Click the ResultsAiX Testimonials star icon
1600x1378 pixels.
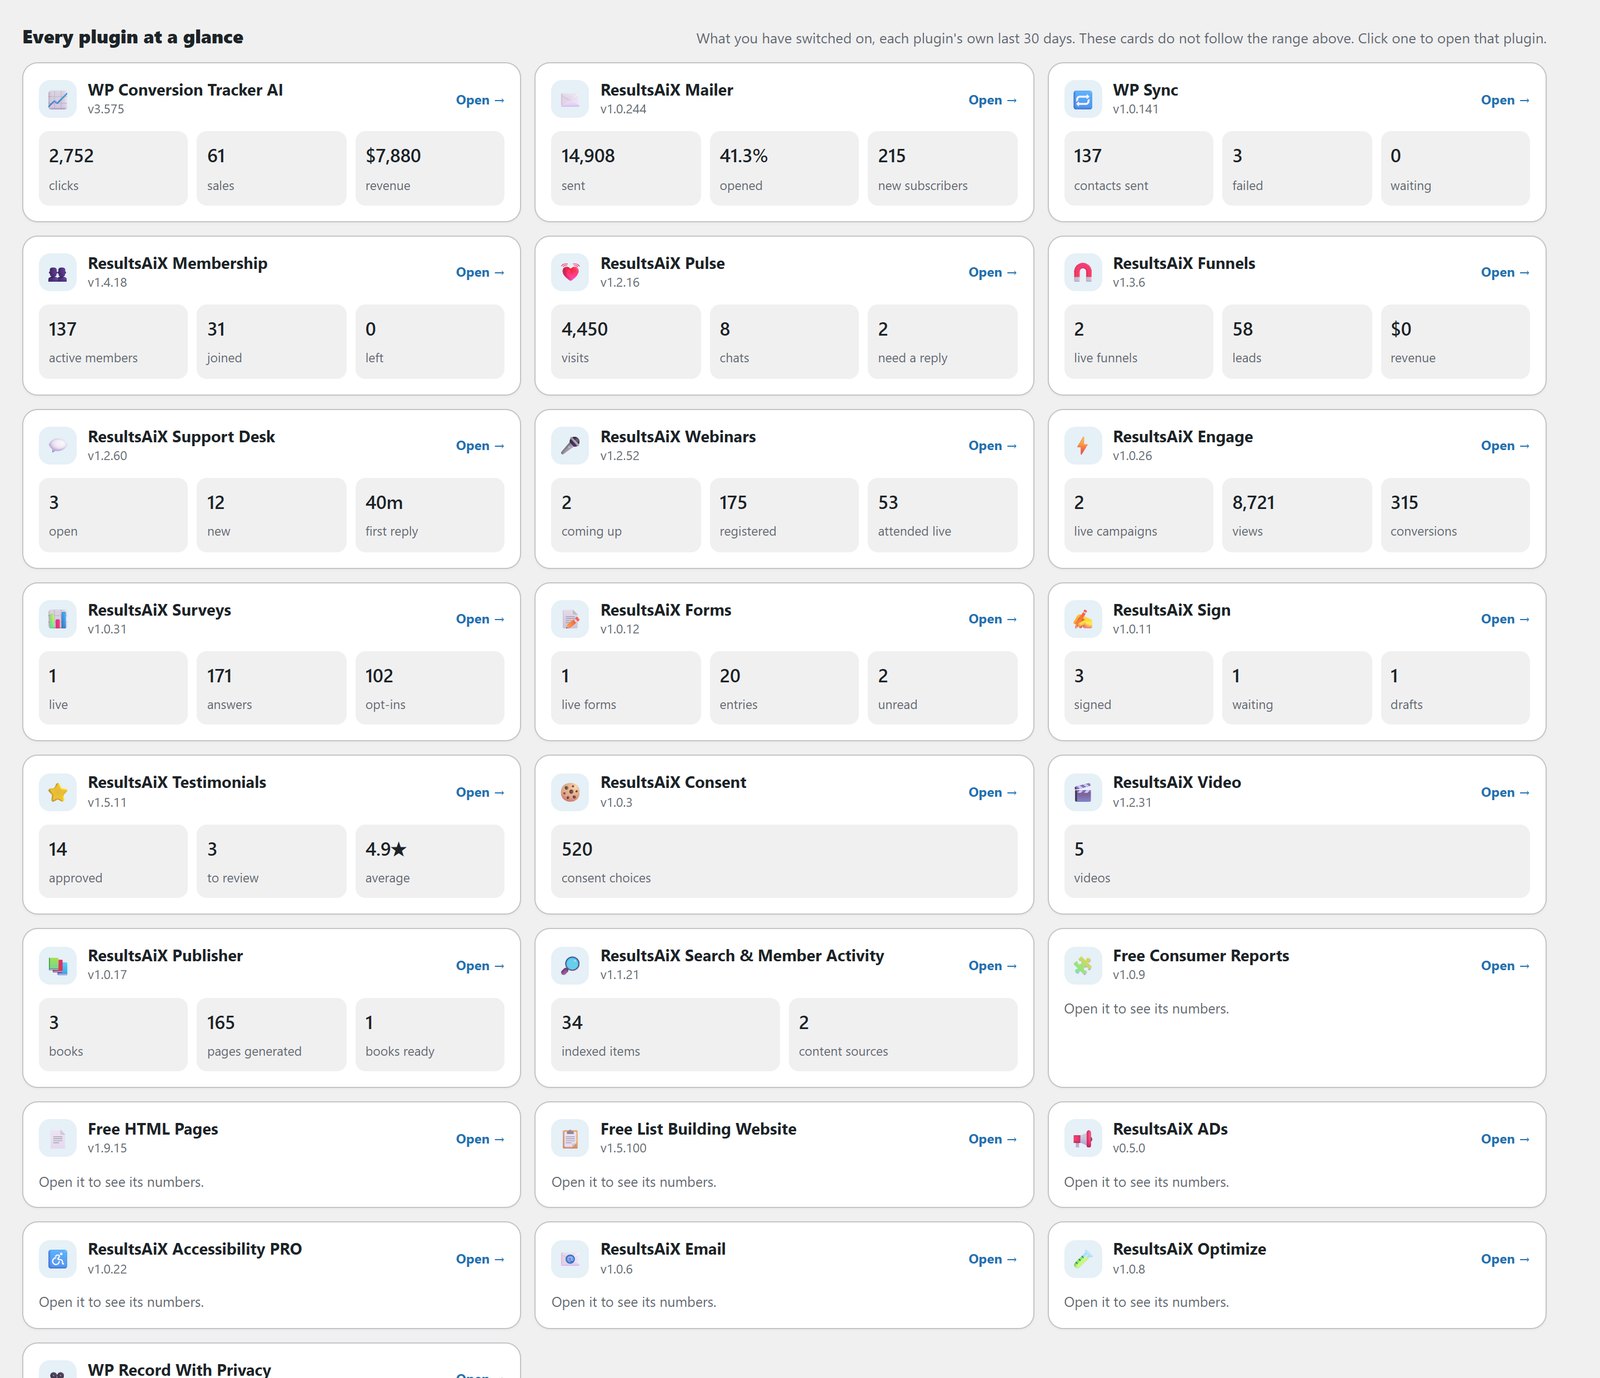click(x=58, y=792)
